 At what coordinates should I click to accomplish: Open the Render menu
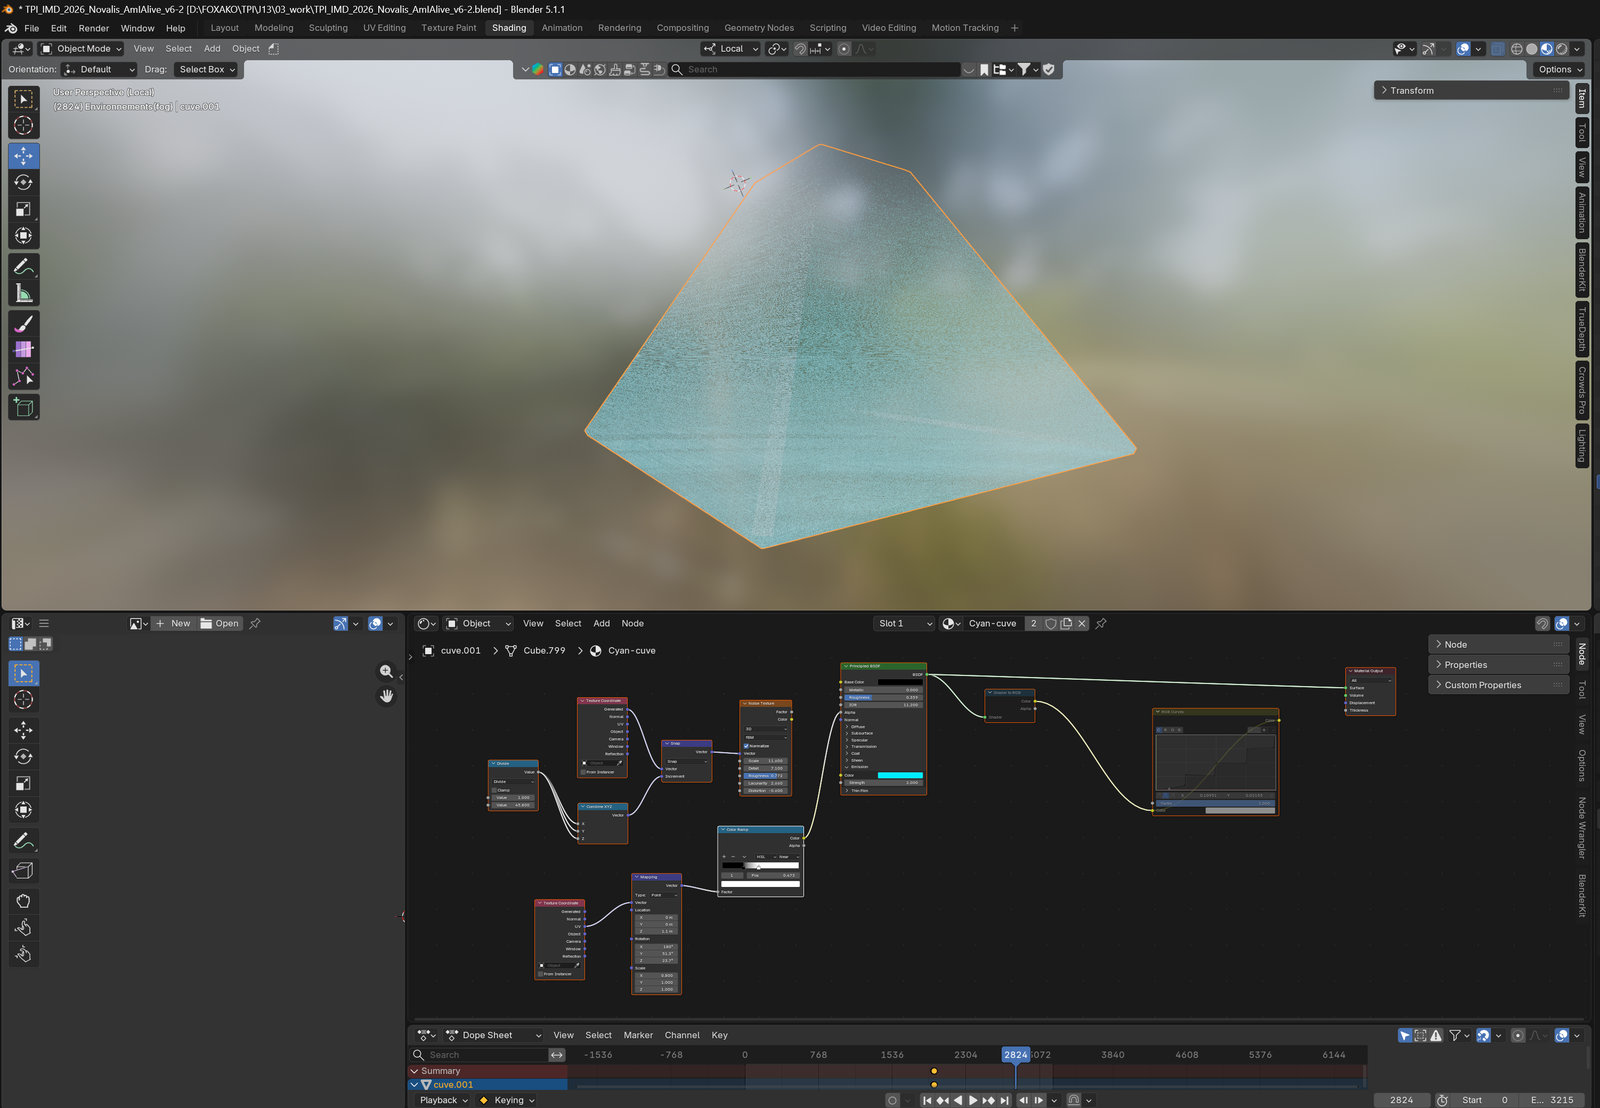[x=94, y=28]
